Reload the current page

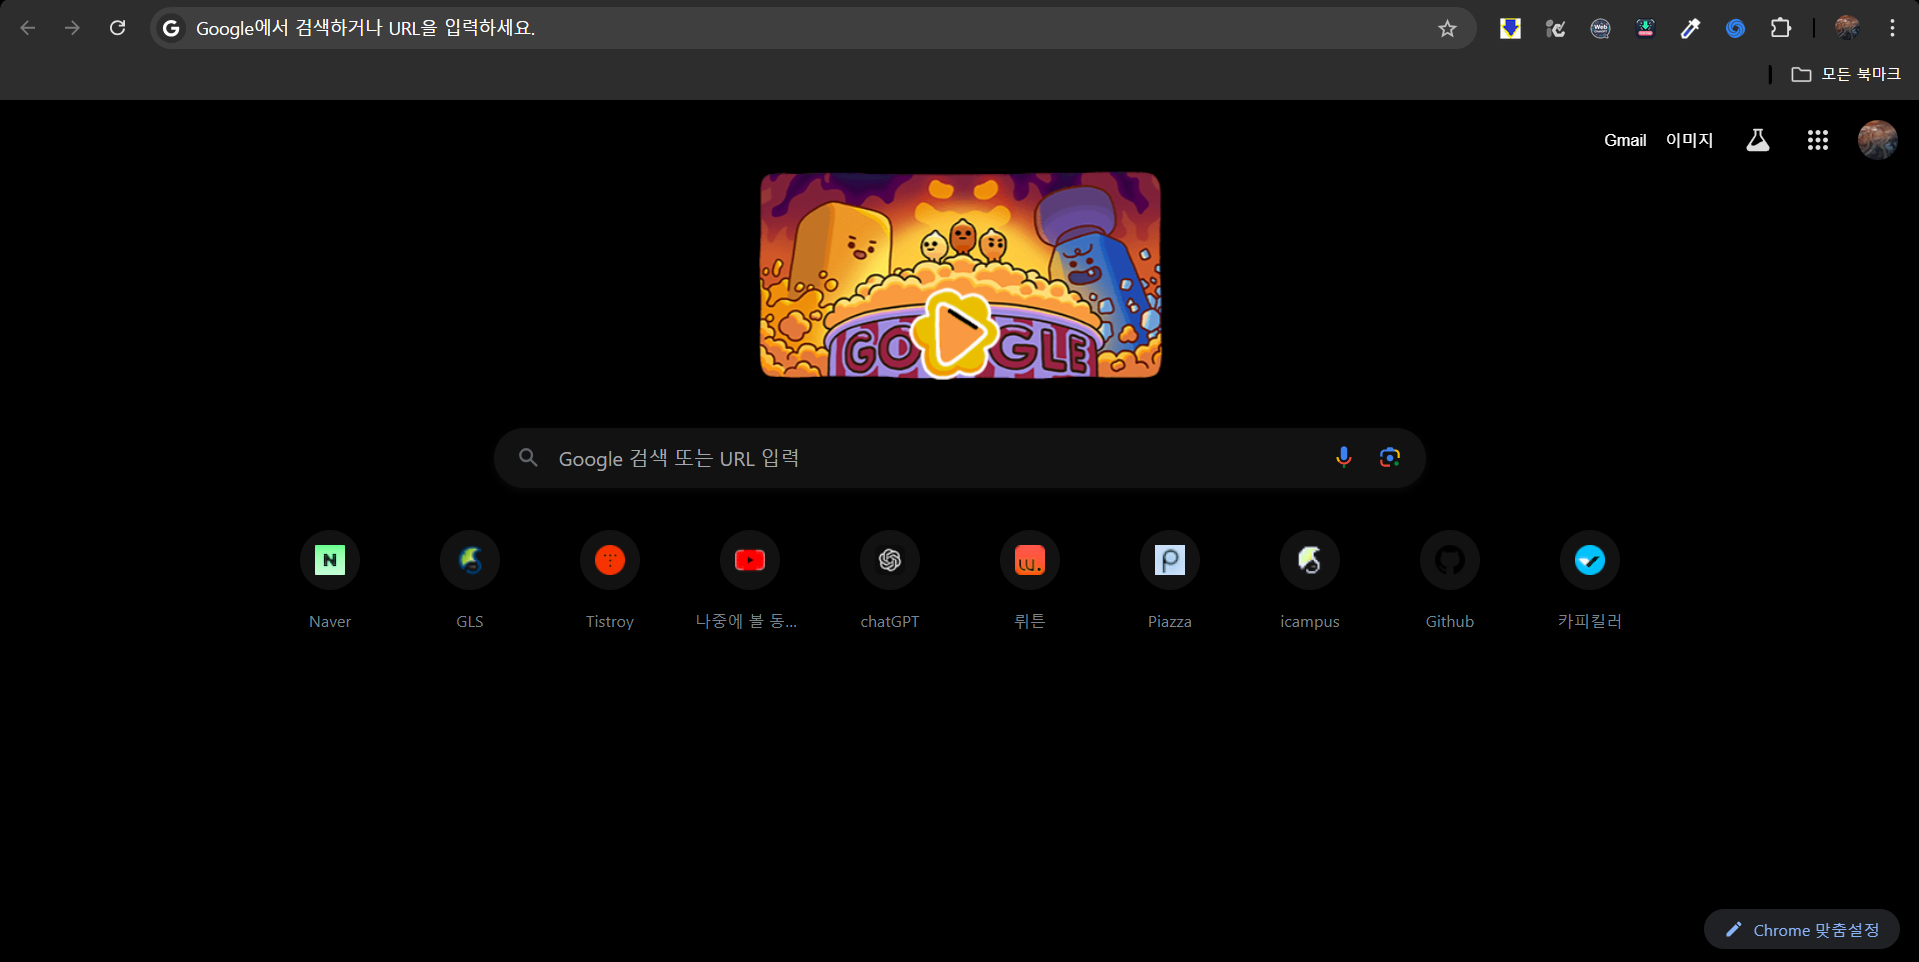click(x=117, y=28)
